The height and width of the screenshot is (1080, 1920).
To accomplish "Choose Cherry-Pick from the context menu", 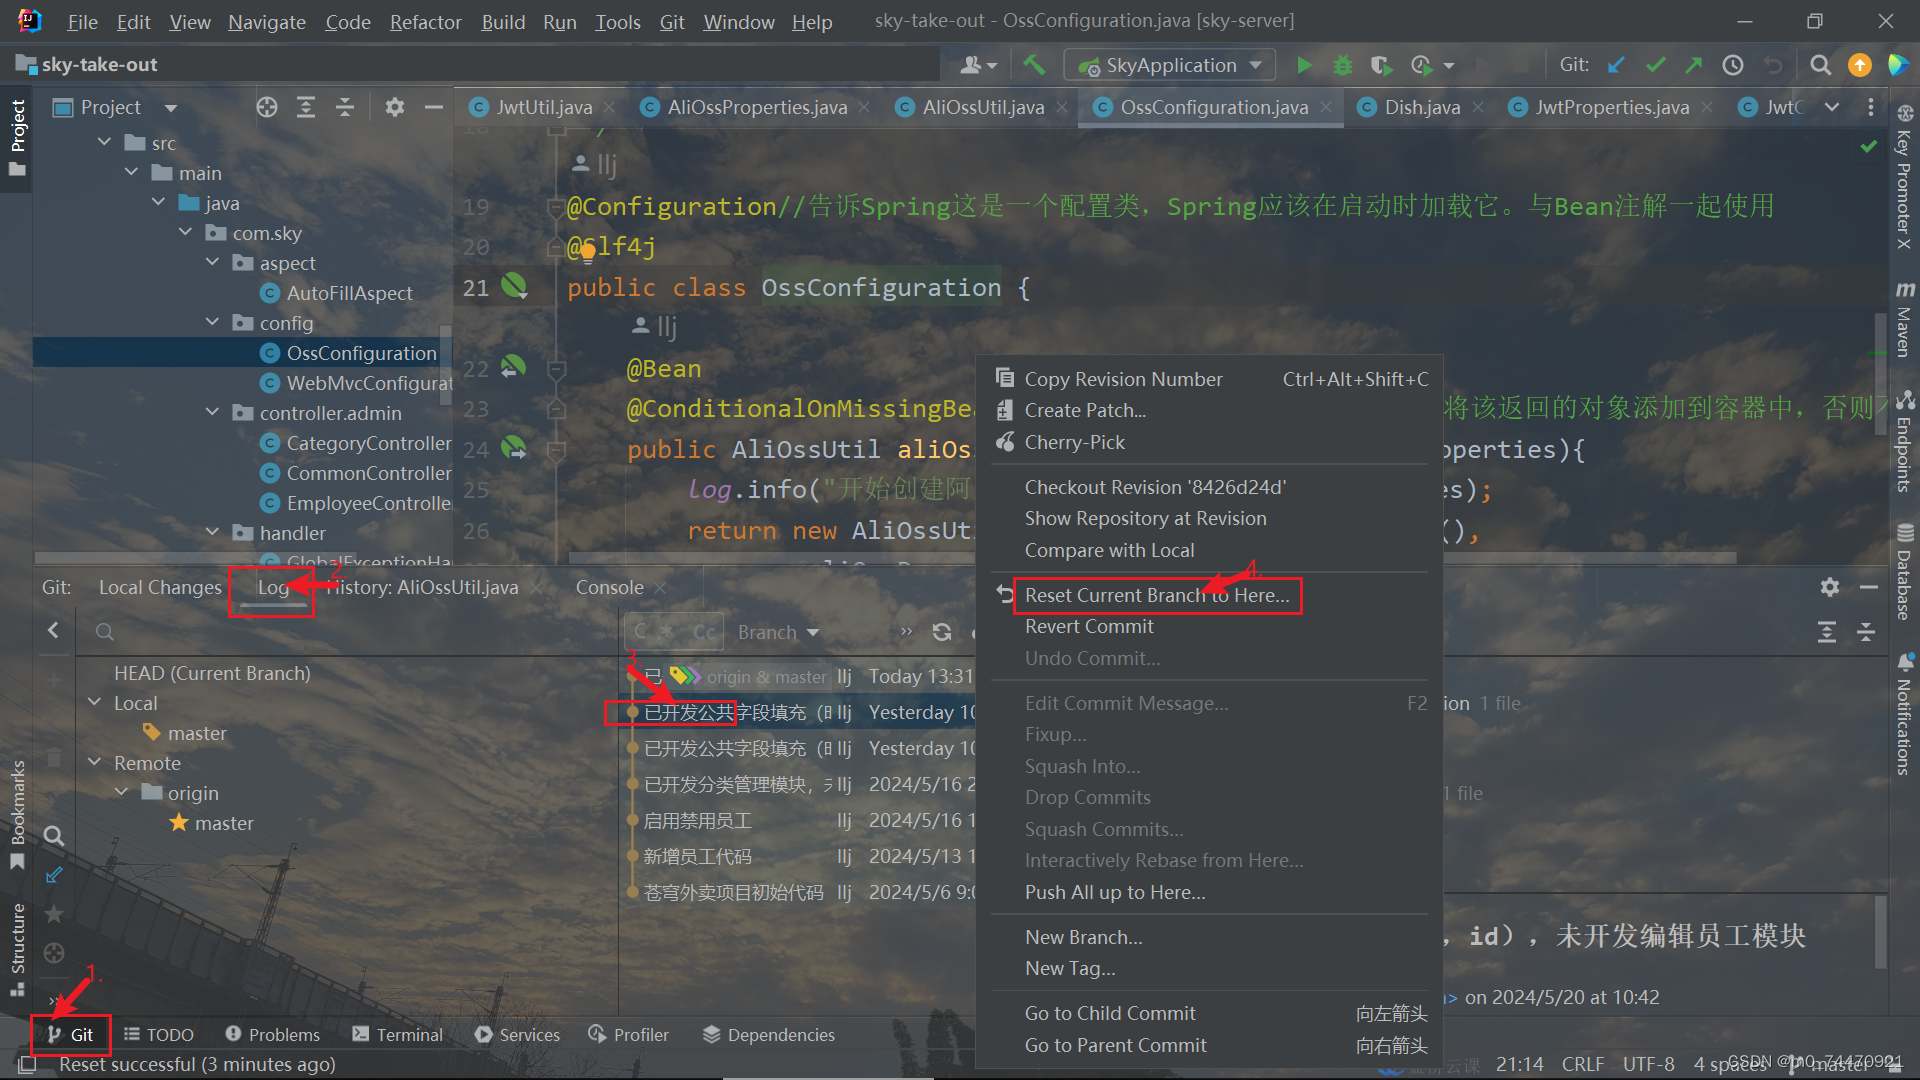I will [x=1074, y=442].
